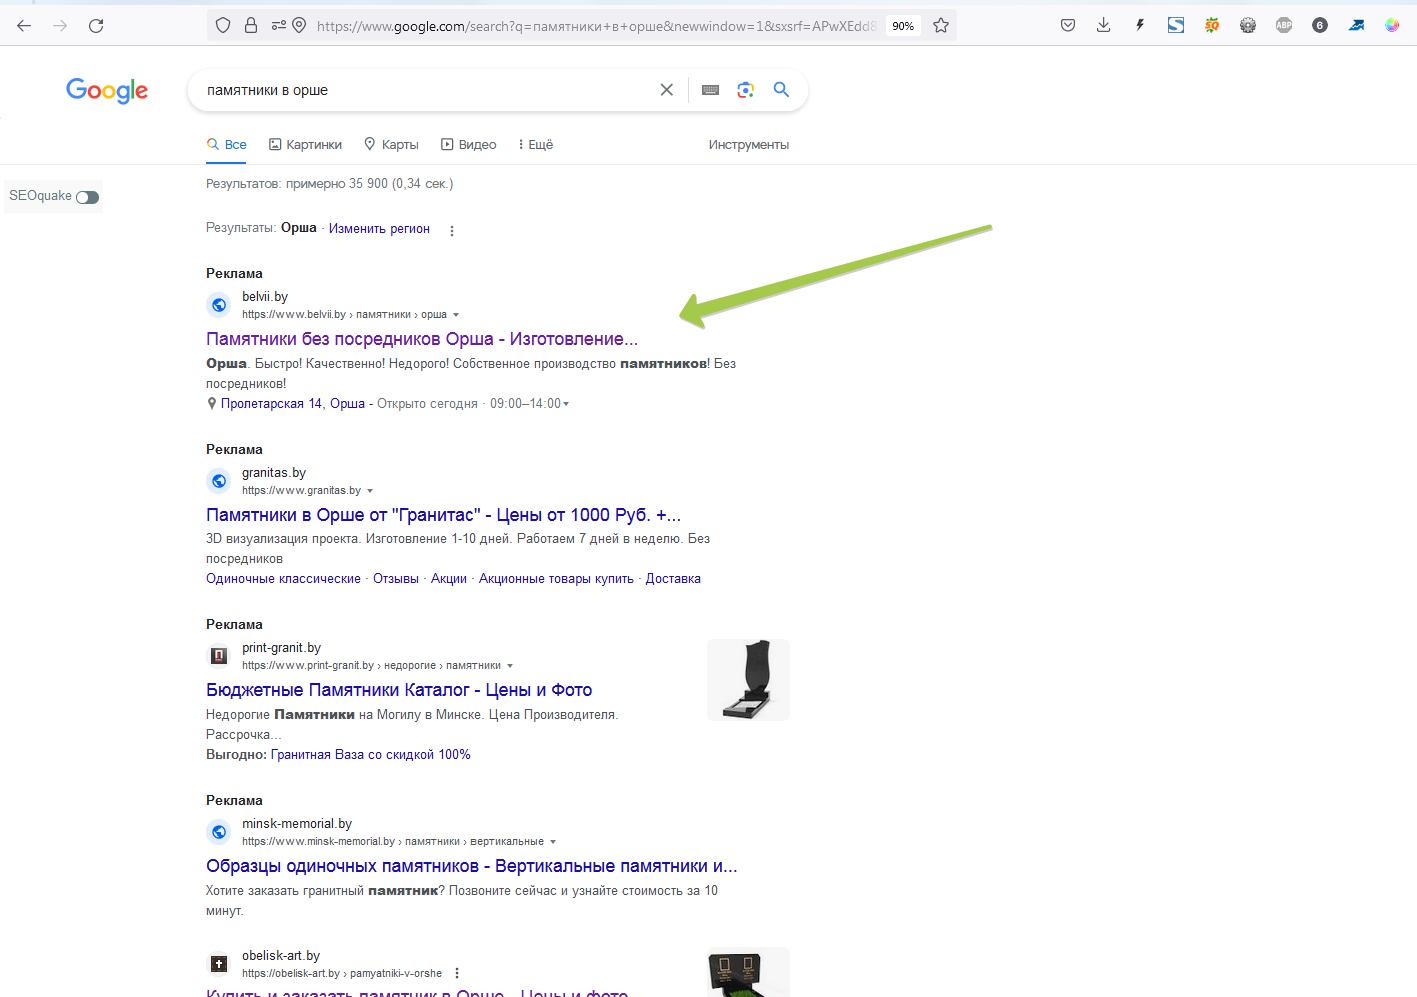This screenshot has width=1417, height=997.
Task: Switch to the Видео tab
Action: [x=469, y=145]
